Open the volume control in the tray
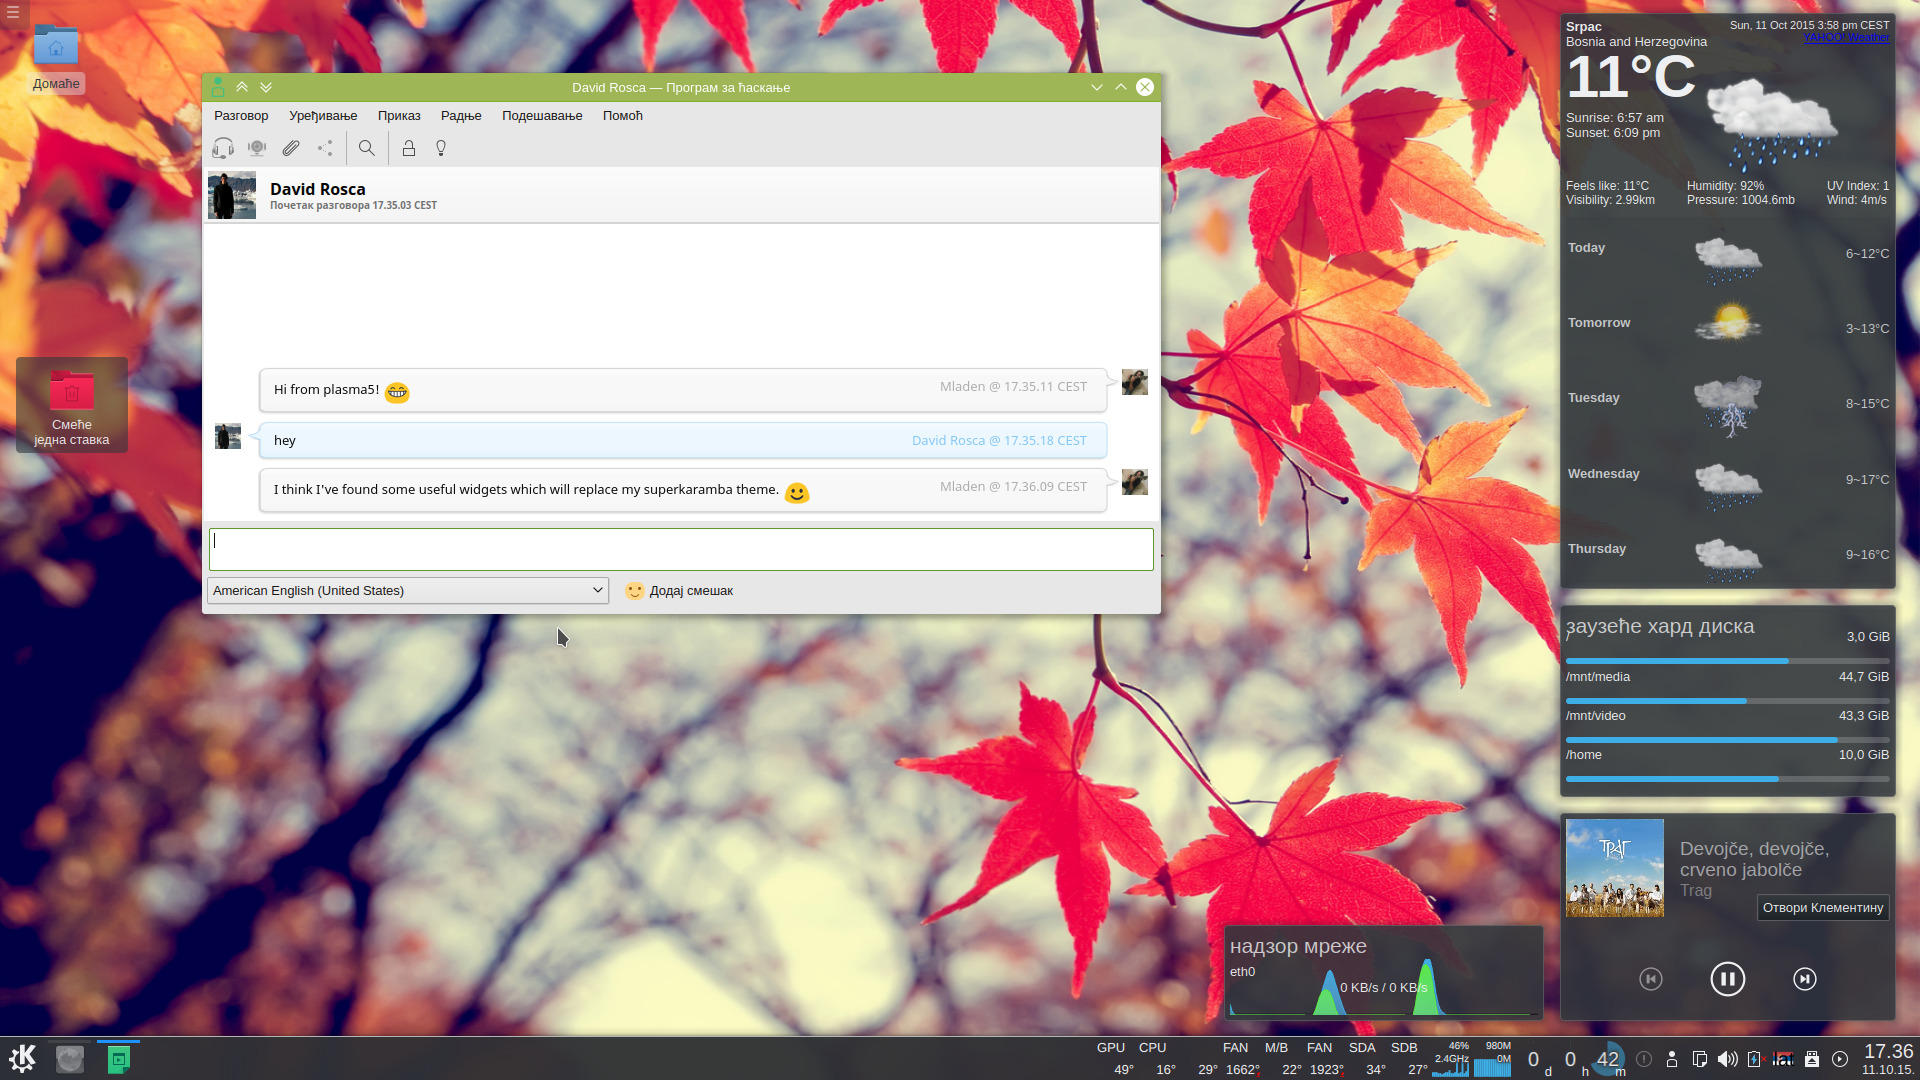 point(1727,1059)
